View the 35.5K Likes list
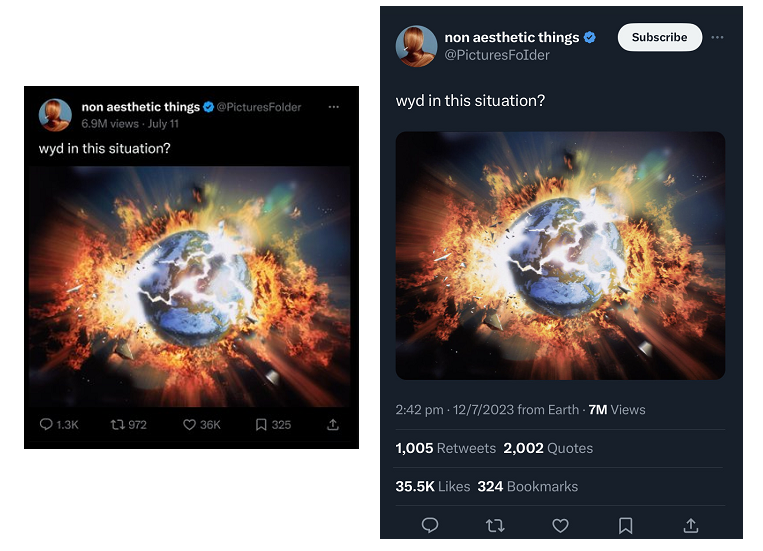The height and width of the screenshot is (551, 763). [x=433, y=486]
